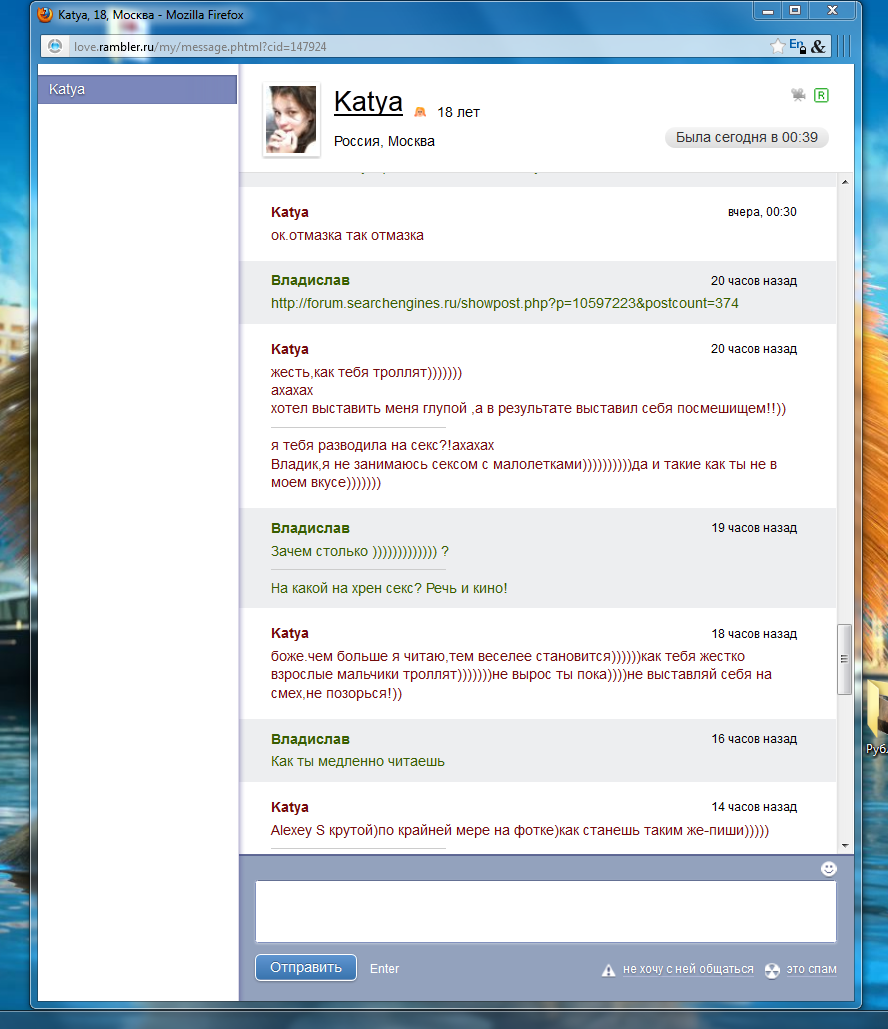Viewport: 888px width, 1029px height.
Task: Click the 'не хочу с ней общаться' link
Action: pyautogui.click(x=688, y=969)
